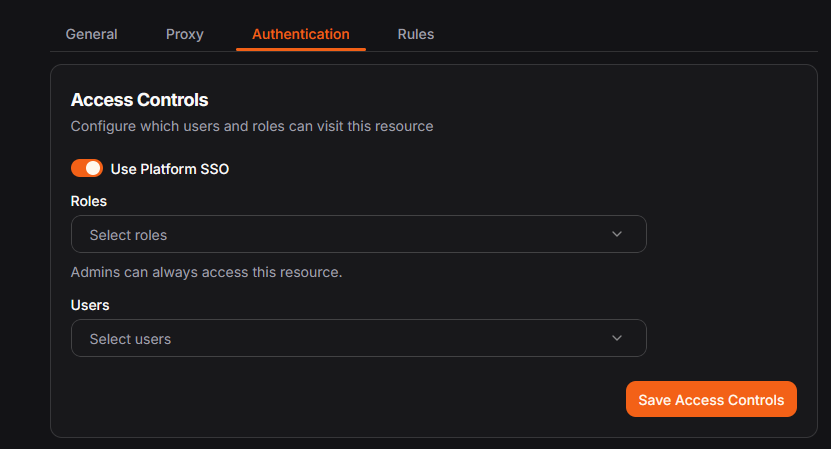Click the white knob of SSO toggle
The image size is (831, 449).
click(x=94, y=168)
